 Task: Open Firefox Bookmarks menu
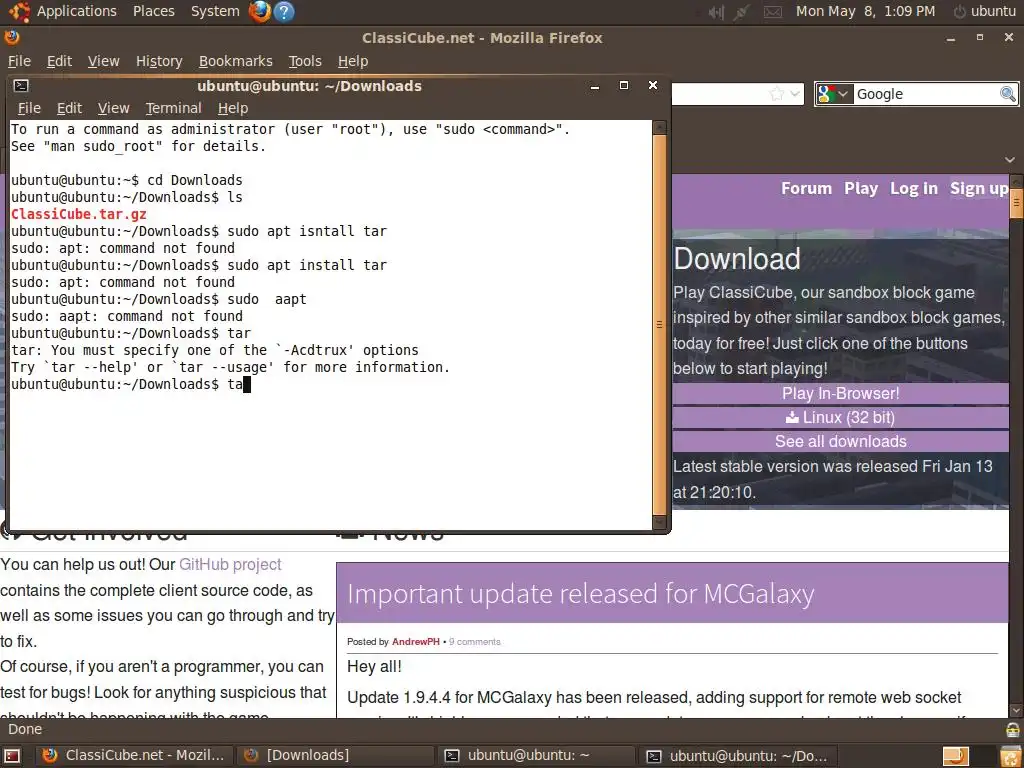coord(235,61)
